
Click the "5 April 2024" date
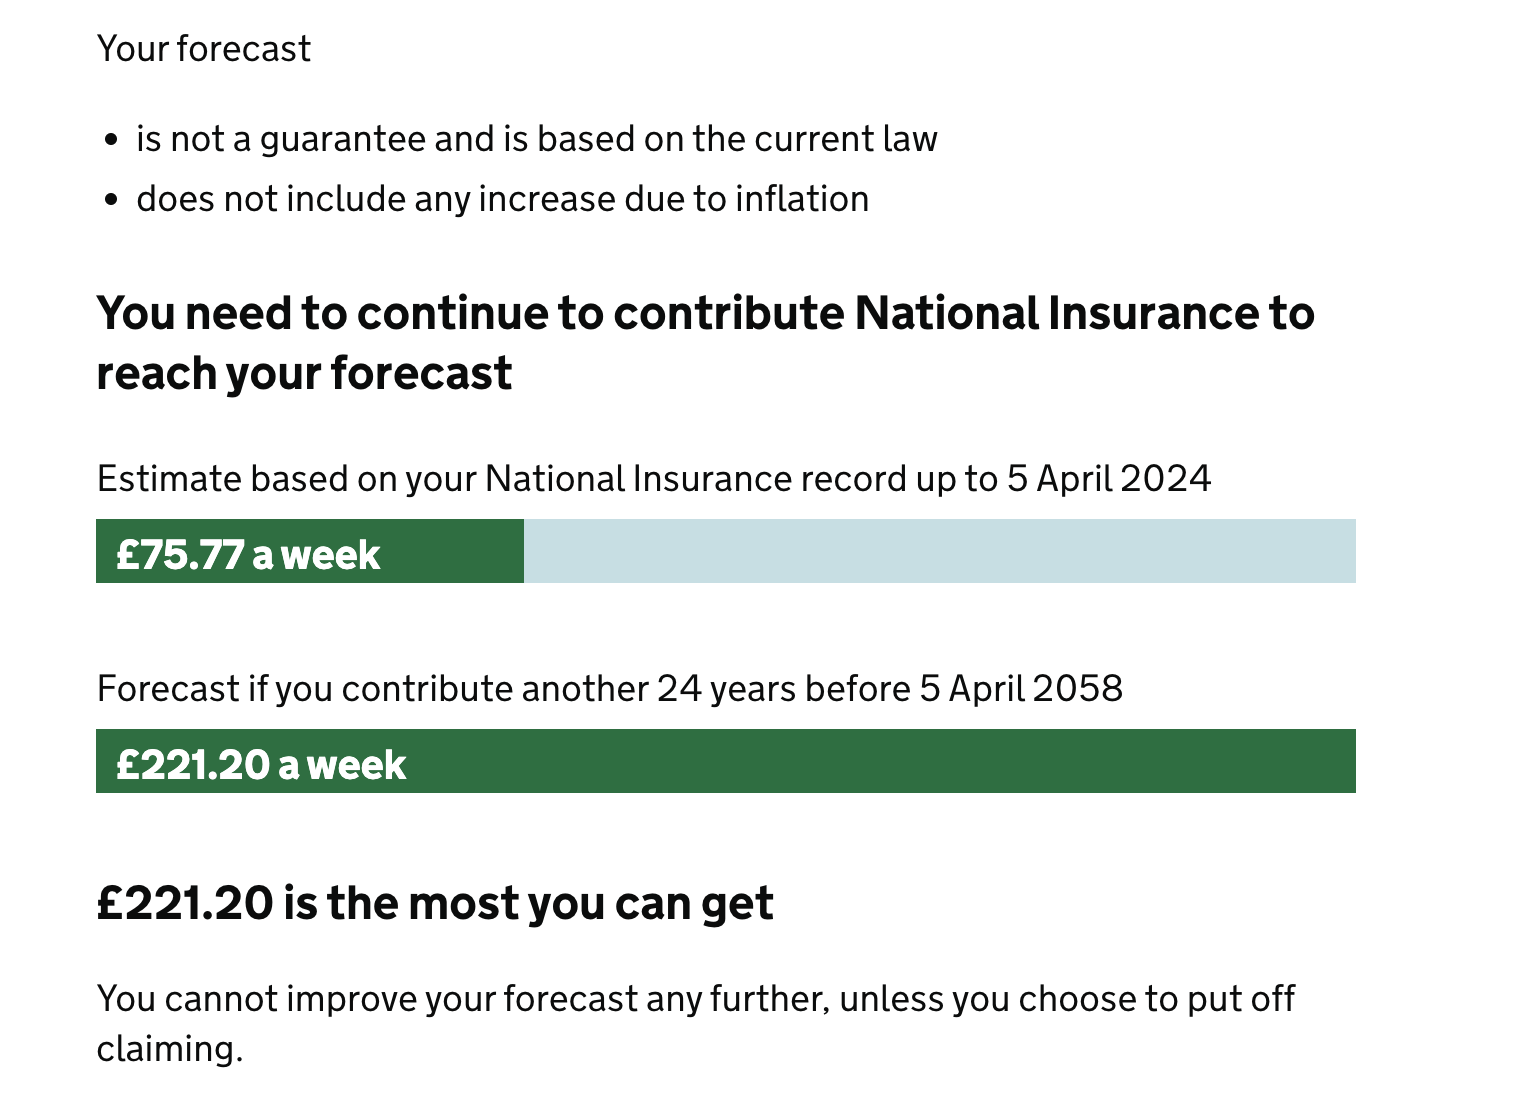pyautogui.click(x=1109, y=479)
